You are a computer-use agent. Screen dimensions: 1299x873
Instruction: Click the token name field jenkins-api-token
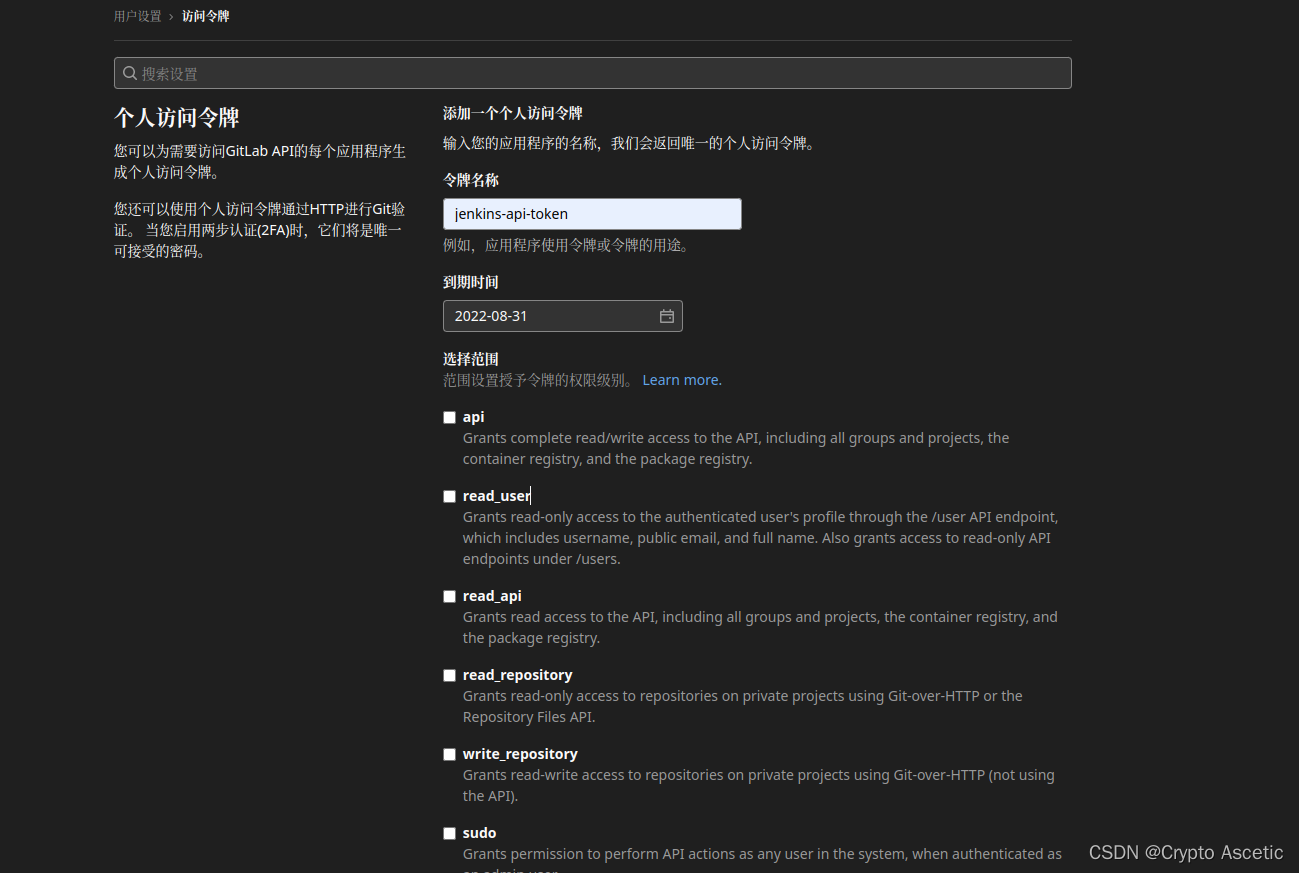[x=592, y=214]
